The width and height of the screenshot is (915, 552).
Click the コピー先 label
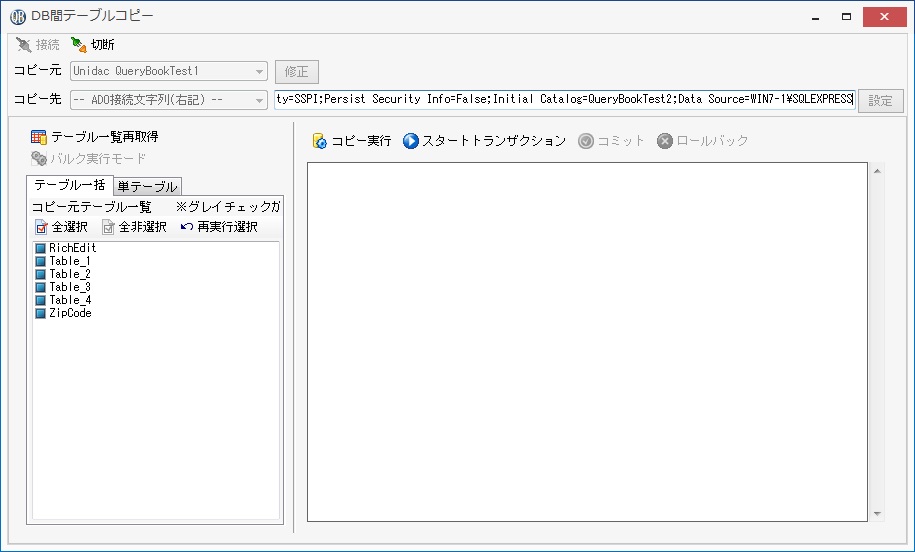pos(37,99)
